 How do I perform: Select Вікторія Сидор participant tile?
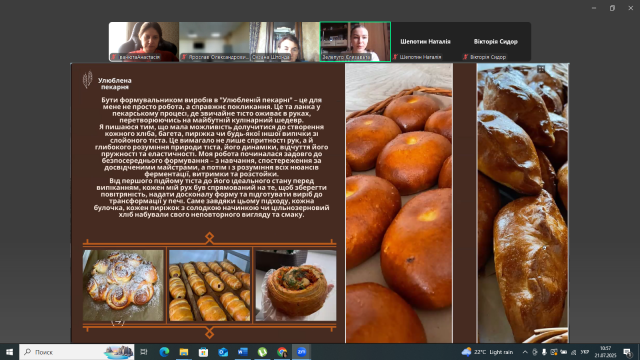[x=496, y=42]
